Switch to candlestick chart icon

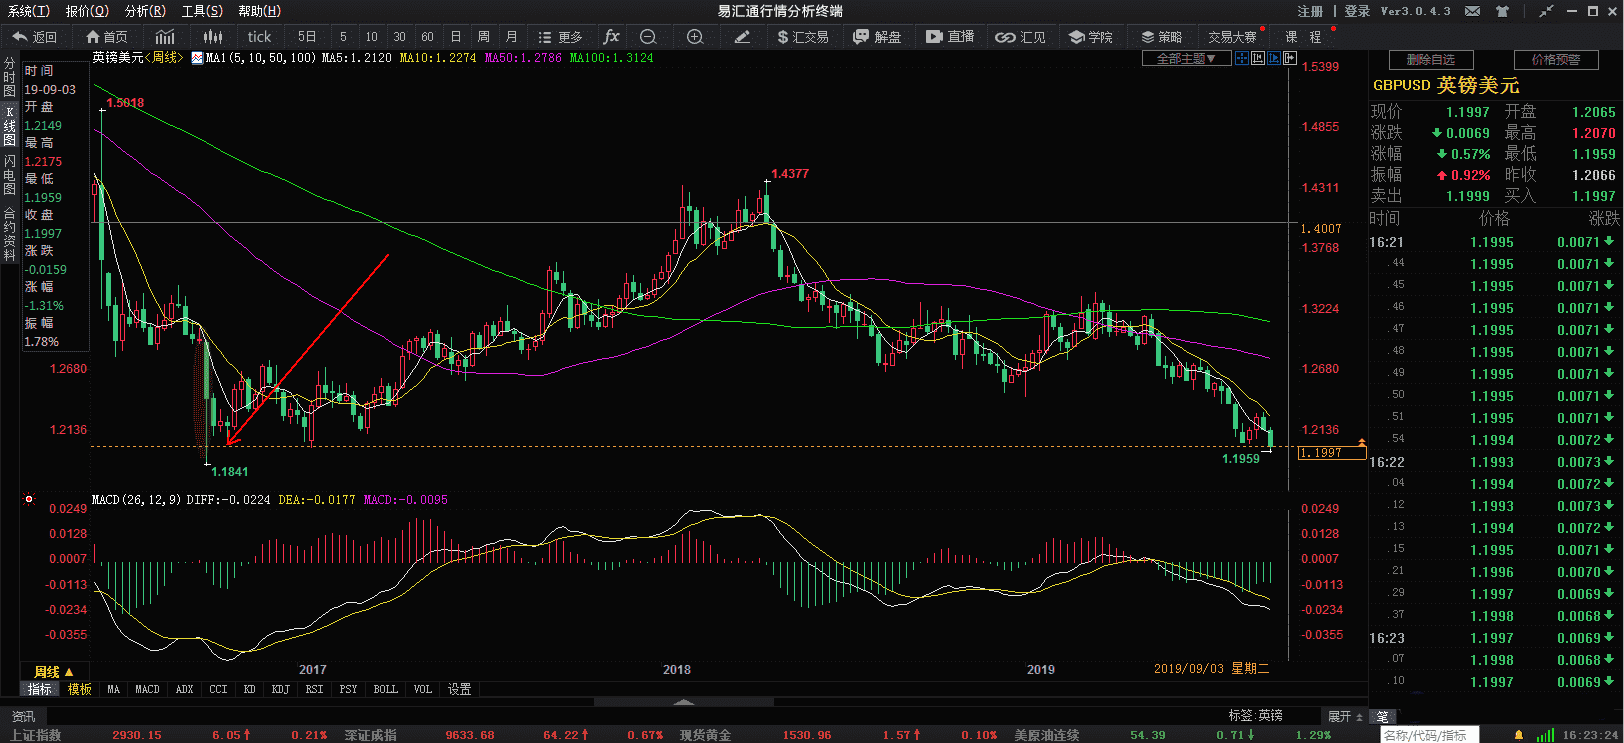pyautogui.click(x=212, y=37)
